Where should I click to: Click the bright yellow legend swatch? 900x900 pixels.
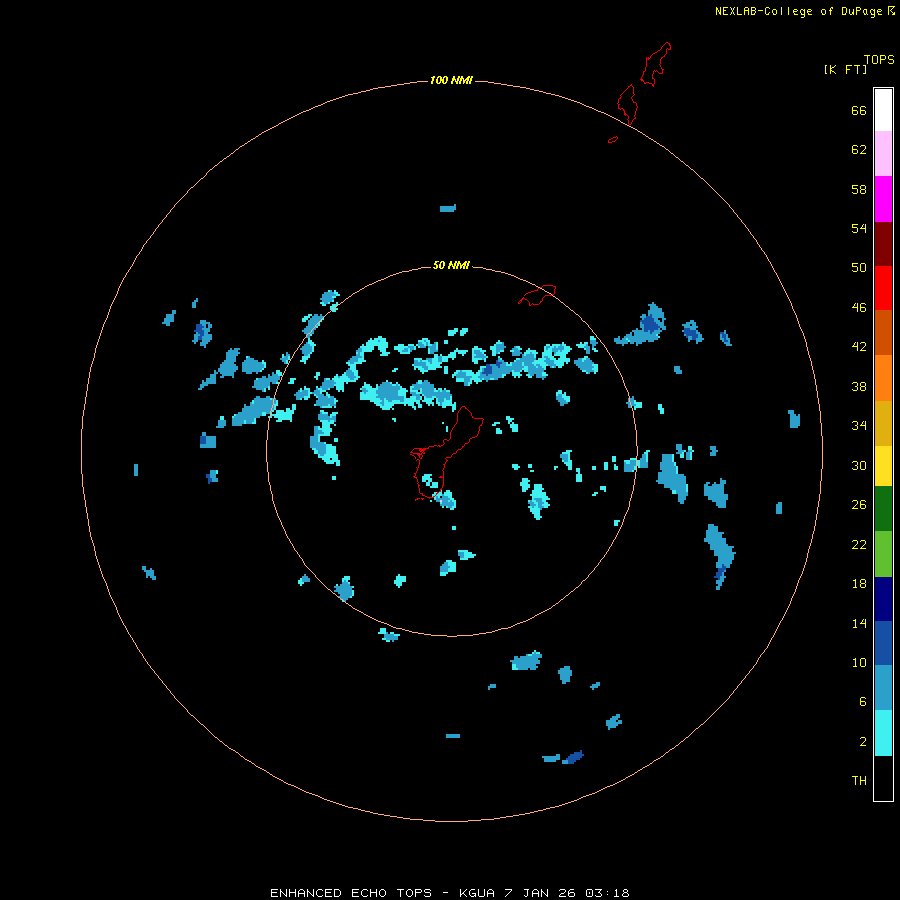[x=883, y=466]
